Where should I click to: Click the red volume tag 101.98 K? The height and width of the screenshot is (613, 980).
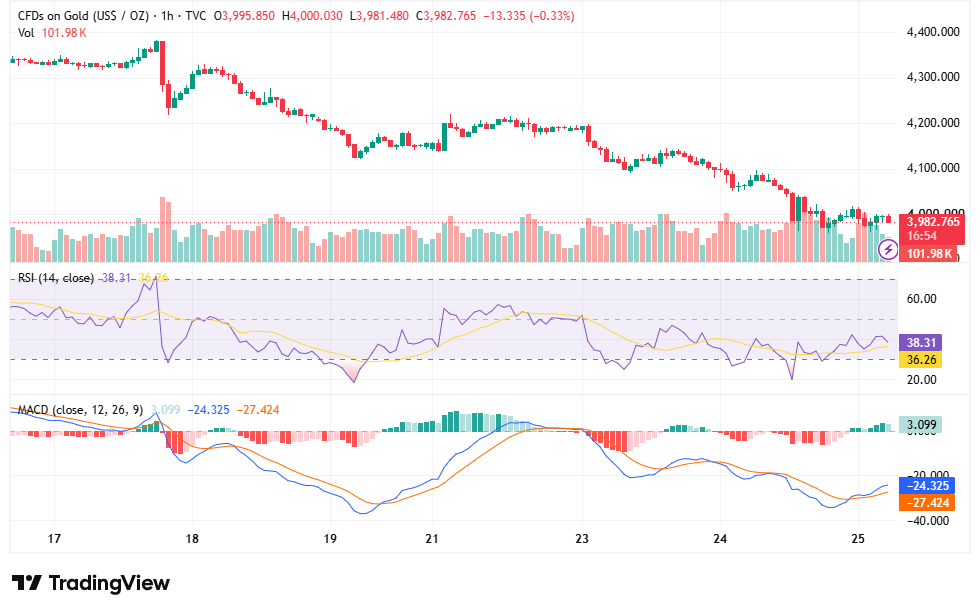pyautogui.click(x=929, y=253)
